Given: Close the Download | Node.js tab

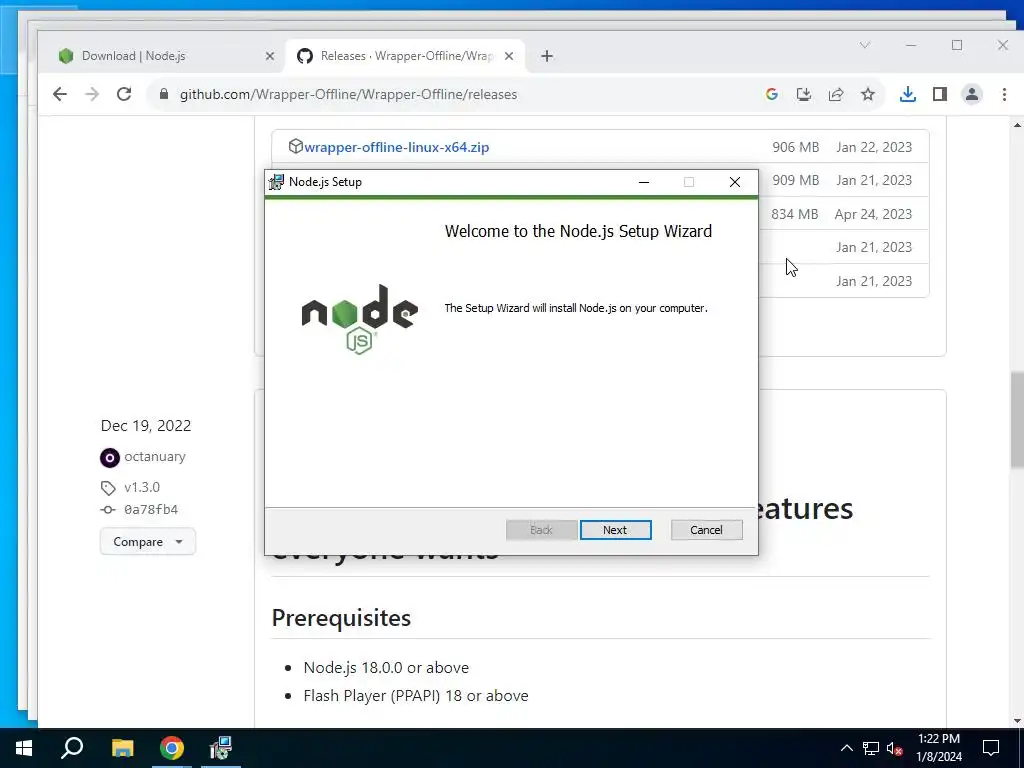Looking at the screenshot, I should coord(269,56).
